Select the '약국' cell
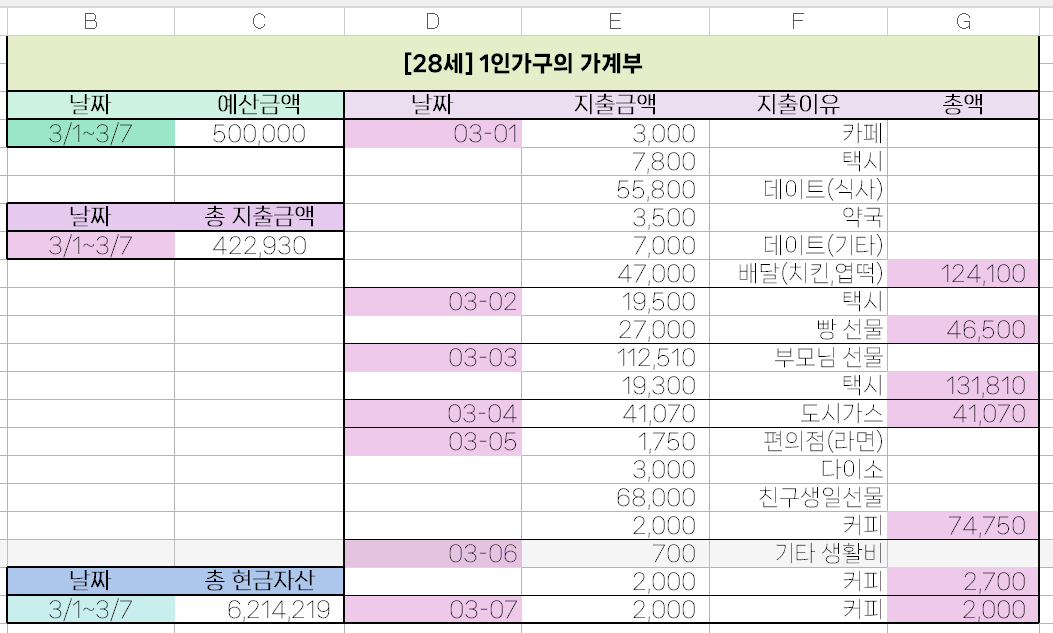 (798, 217)
